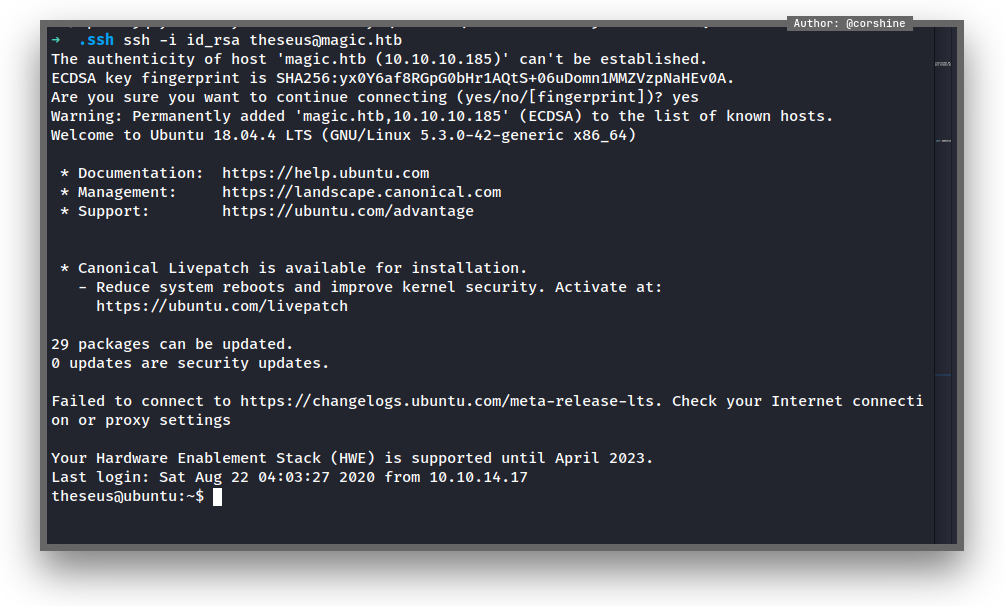
Task: Open the landscape.canonical.com management link
Action: click(x=361, y=192)
